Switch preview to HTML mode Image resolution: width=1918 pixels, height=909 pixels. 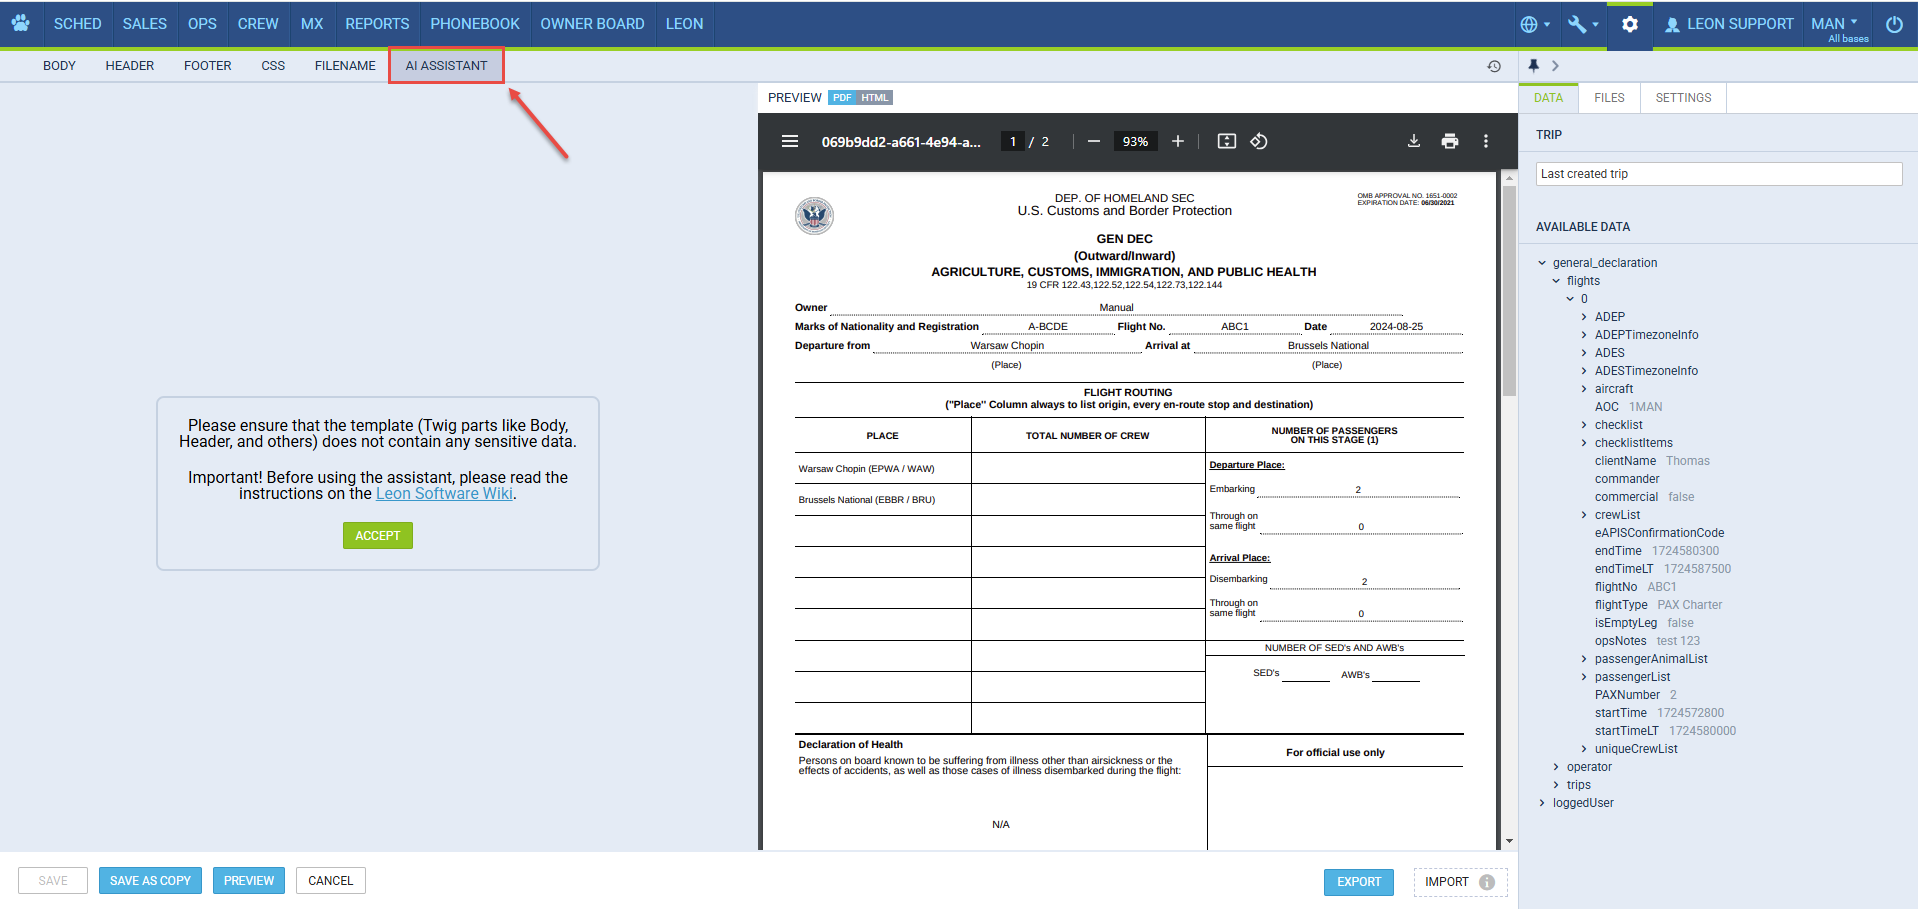tap(874, 98)
